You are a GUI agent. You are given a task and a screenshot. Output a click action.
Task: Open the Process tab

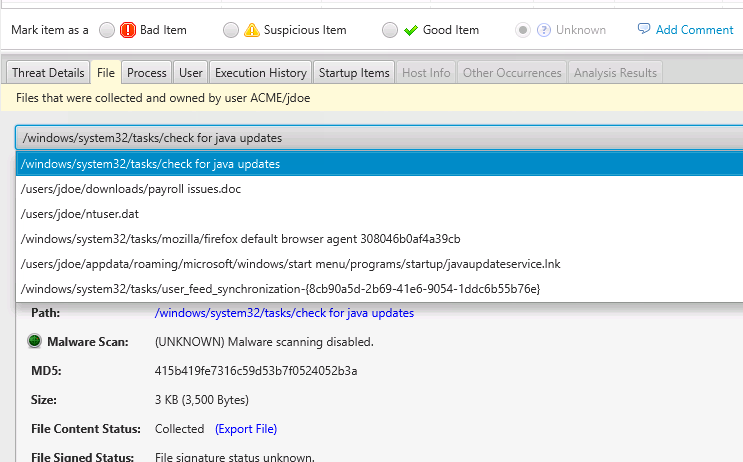[147, 72]
